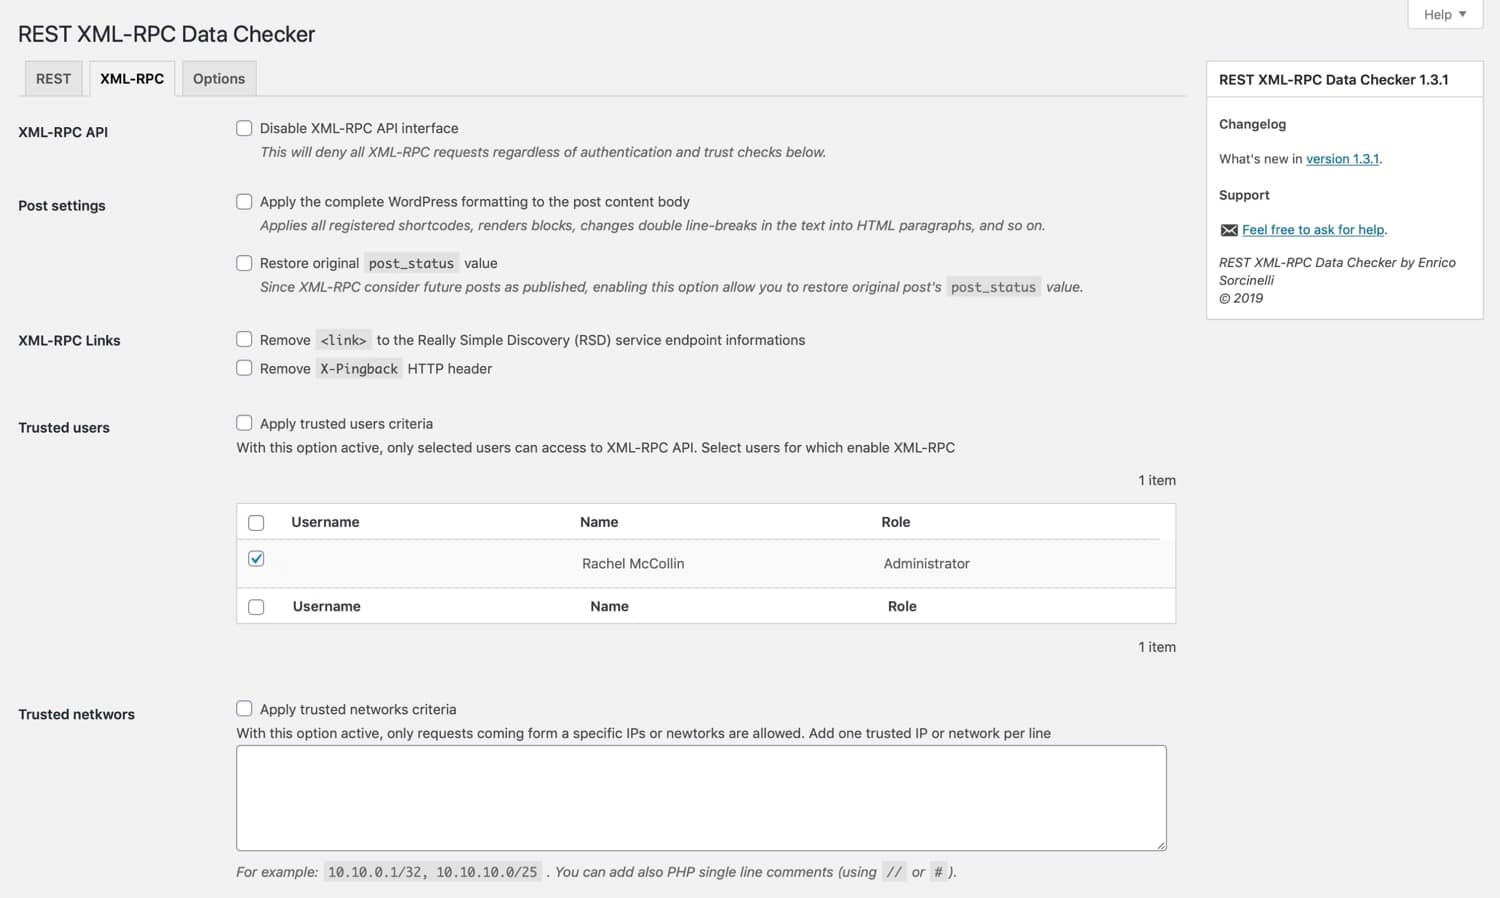Open the Options tab
1500x898 pixels.
pos(218,78)
